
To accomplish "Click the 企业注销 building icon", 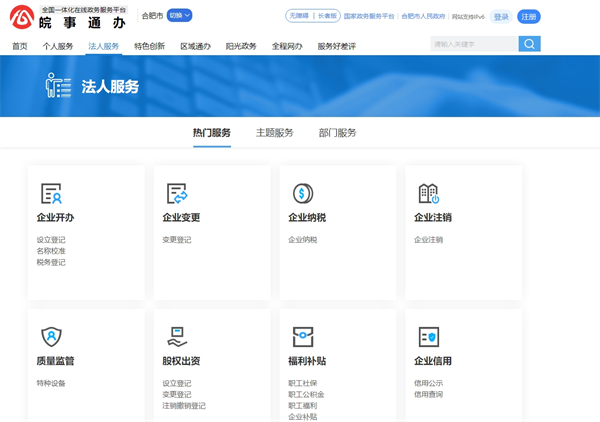I will [x=429, y=194].
